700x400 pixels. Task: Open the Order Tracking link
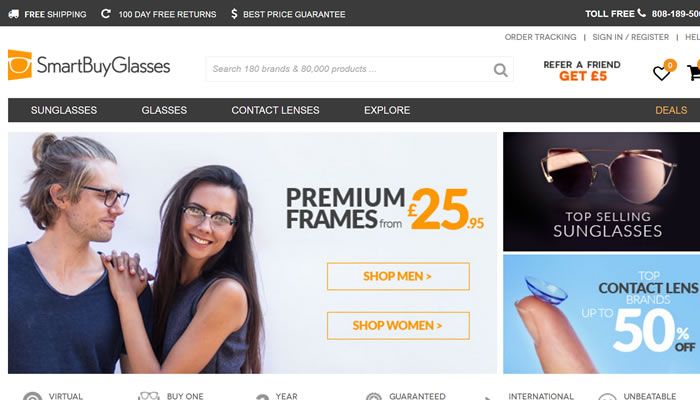(540, 37)
